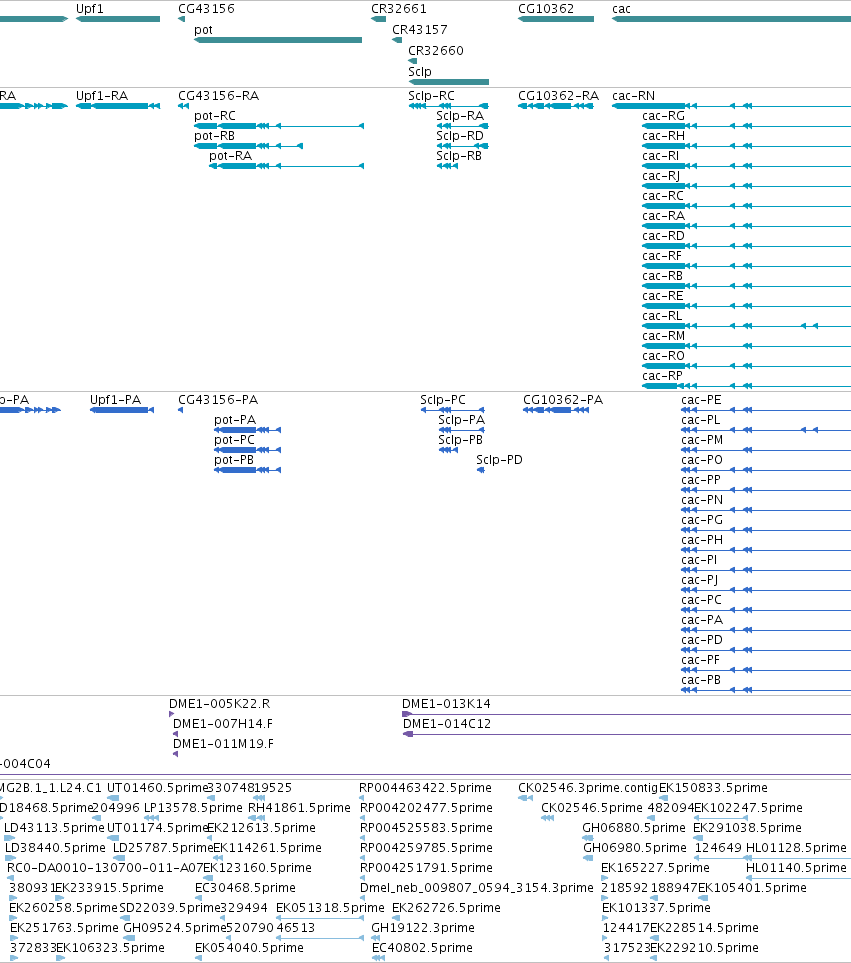Click the HL01128.5prime EST label
Viewport: 851px width, 963px height.
pos(796,848)
